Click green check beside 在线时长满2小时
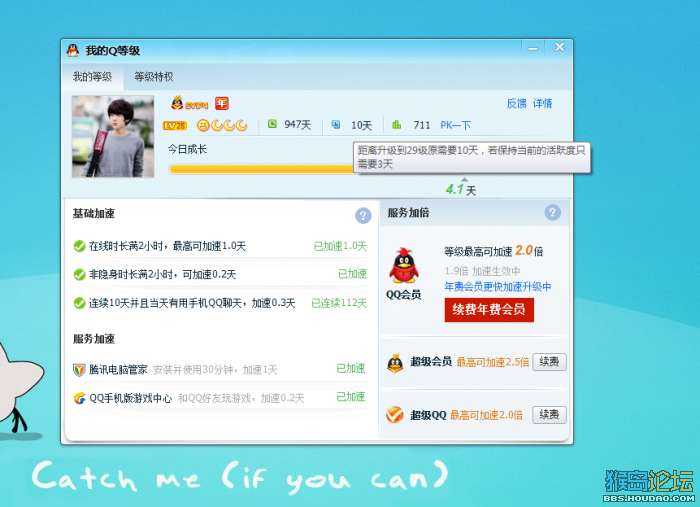 tap(79, 246)
